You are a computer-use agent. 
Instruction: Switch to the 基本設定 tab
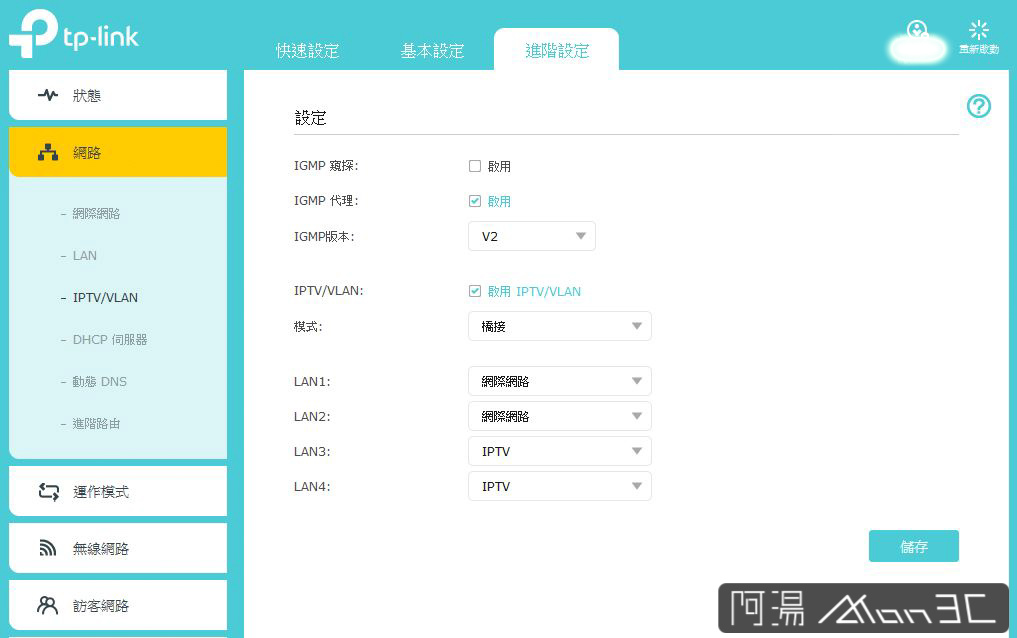point(432,51)
